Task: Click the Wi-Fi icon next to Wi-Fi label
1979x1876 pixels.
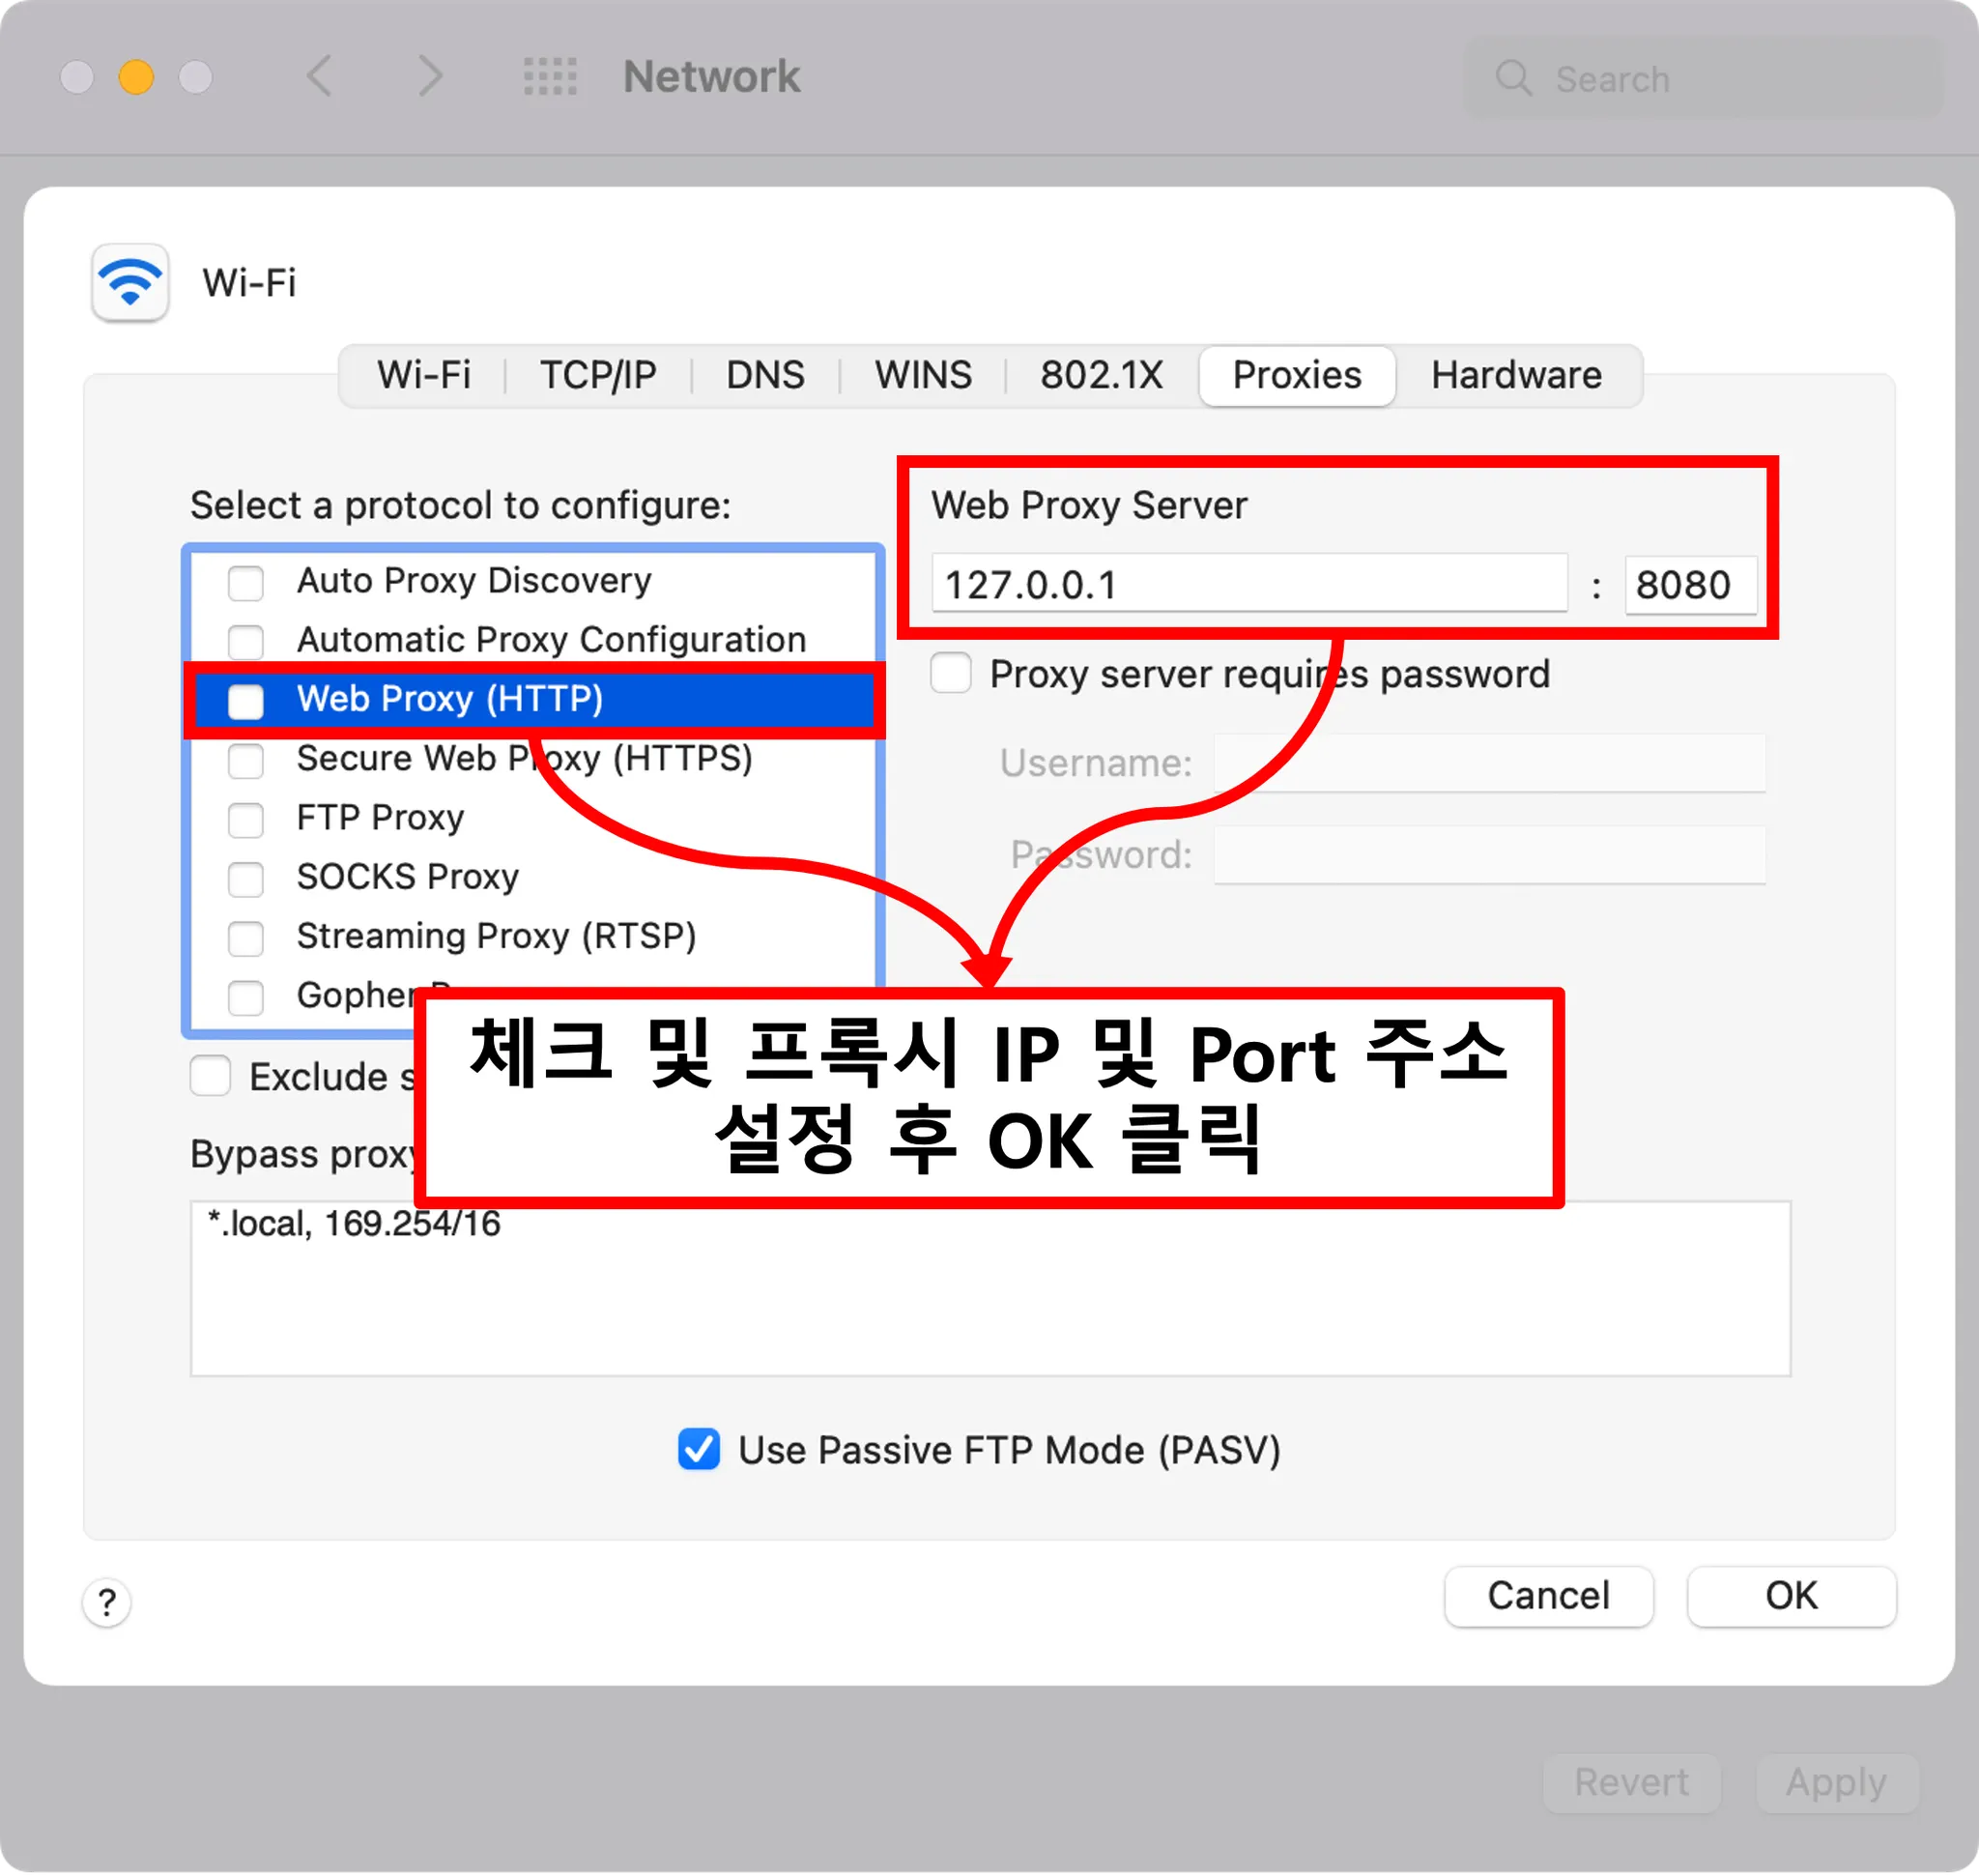Action: point(130,283)
